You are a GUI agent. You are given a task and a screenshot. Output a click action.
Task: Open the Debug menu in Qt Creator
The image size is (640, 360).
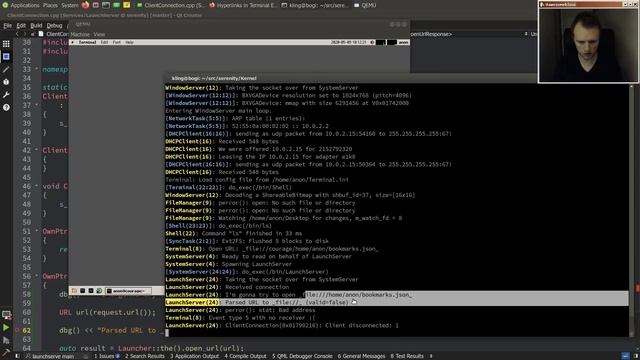point(54,25)
